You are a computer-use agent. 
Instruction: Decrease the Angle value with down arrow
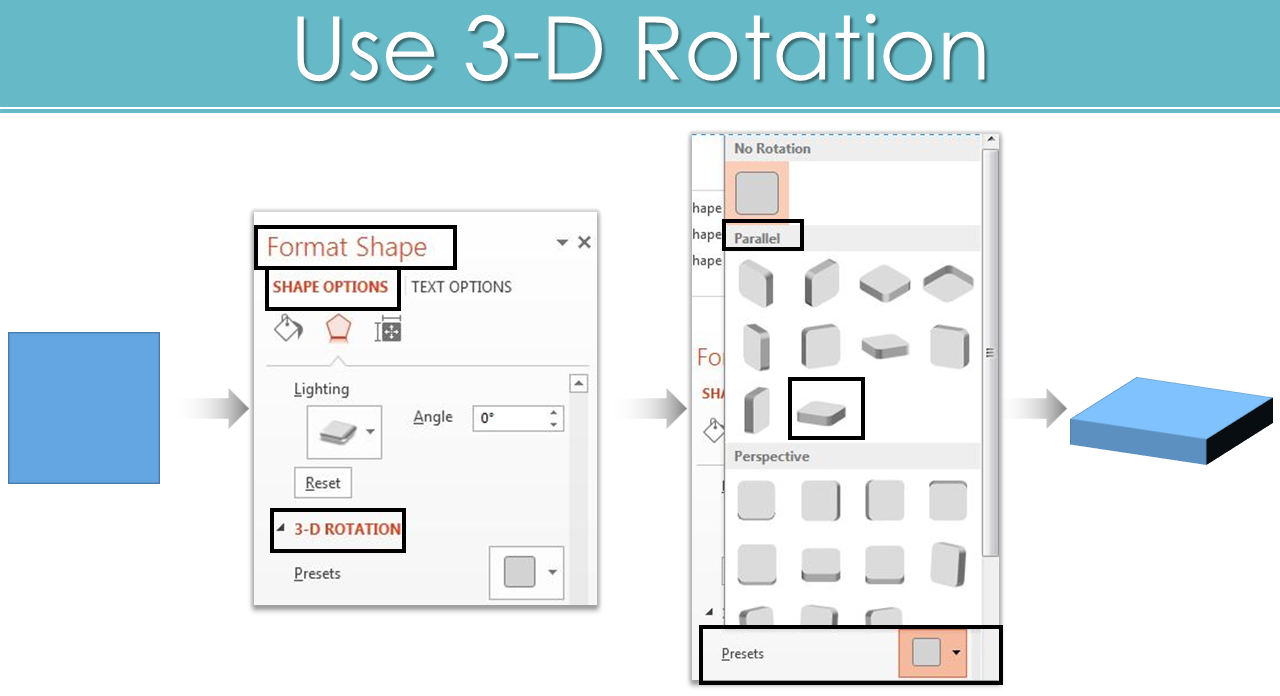tap(554, 425)
